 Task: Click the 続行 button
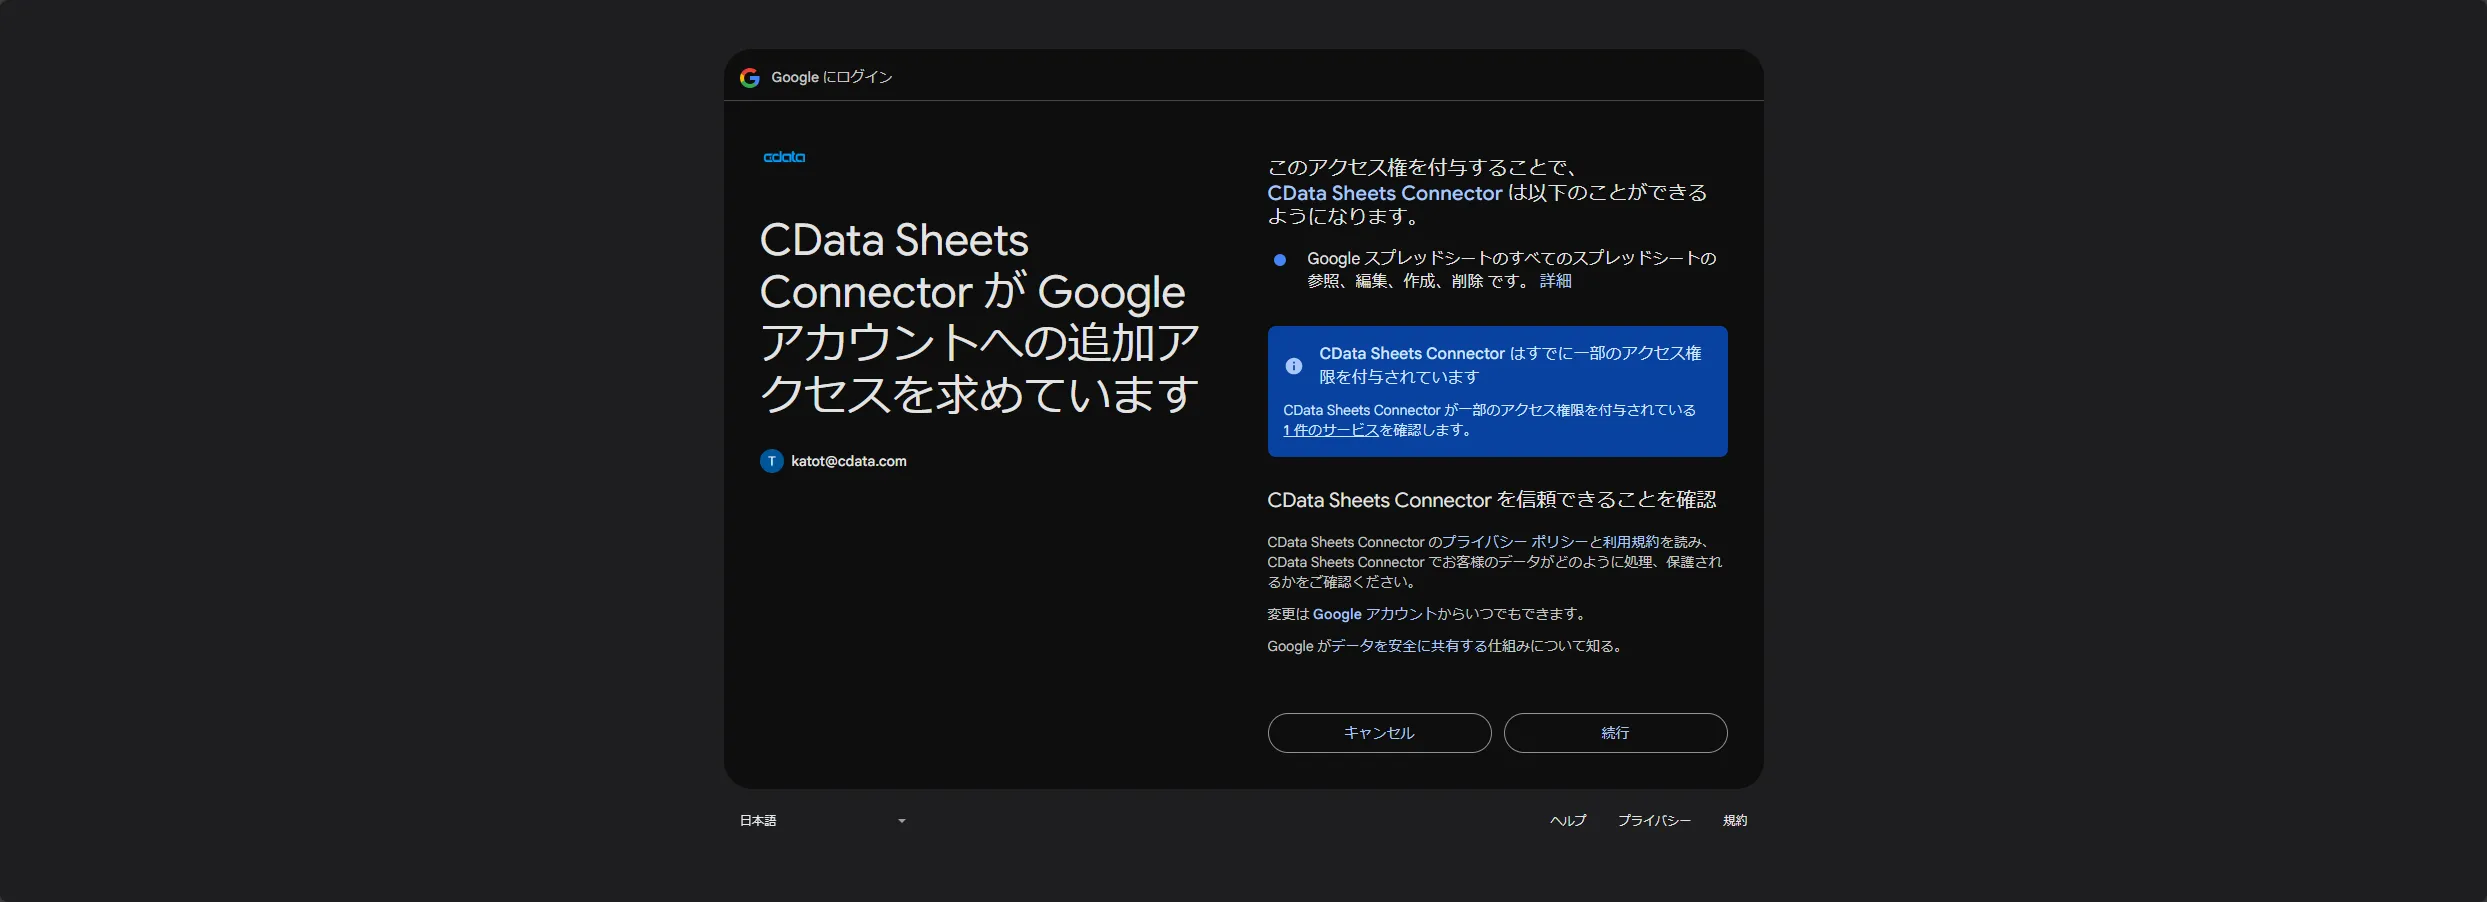point(1615,733)
